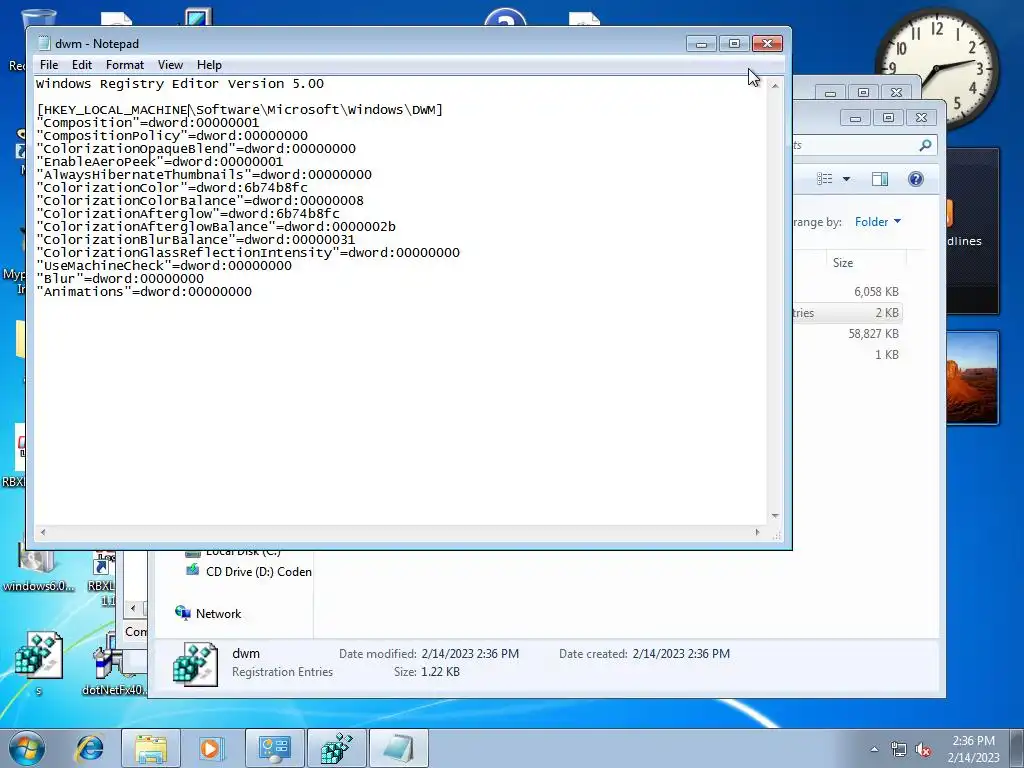
Task: Open the Explorer view options dropdown arrow
Action: tap(846, 179)
